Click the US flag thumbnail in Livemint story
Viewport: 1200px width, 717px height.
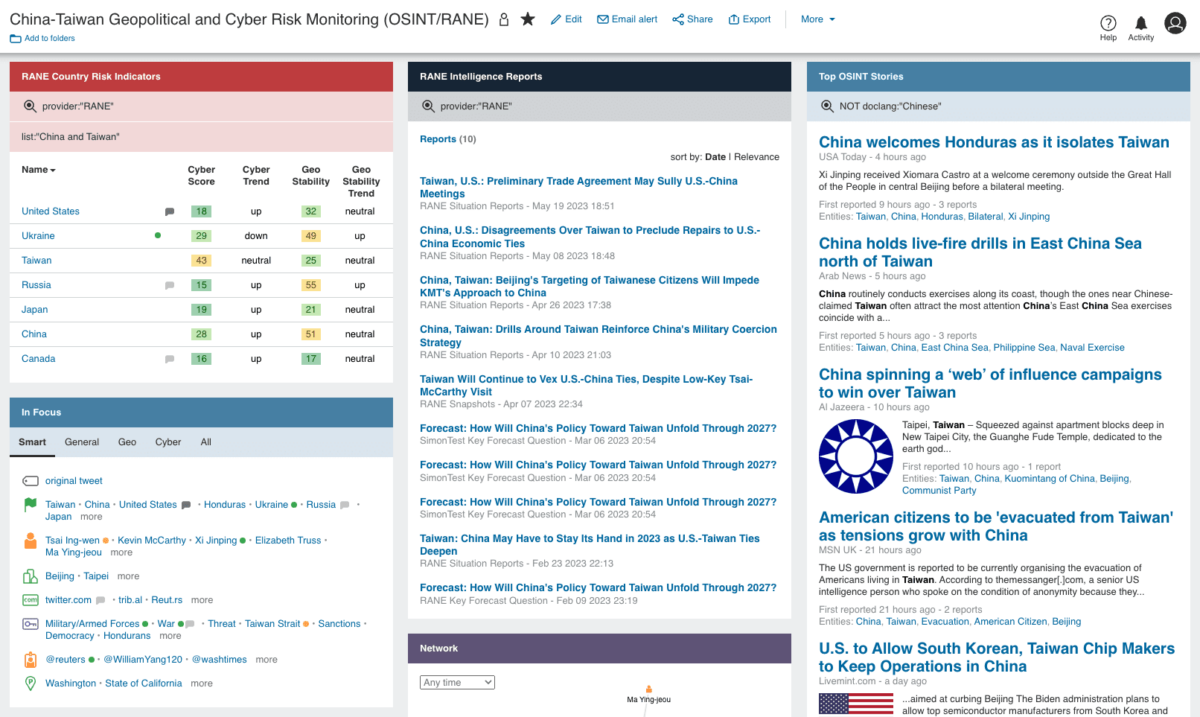click(856, 704)
